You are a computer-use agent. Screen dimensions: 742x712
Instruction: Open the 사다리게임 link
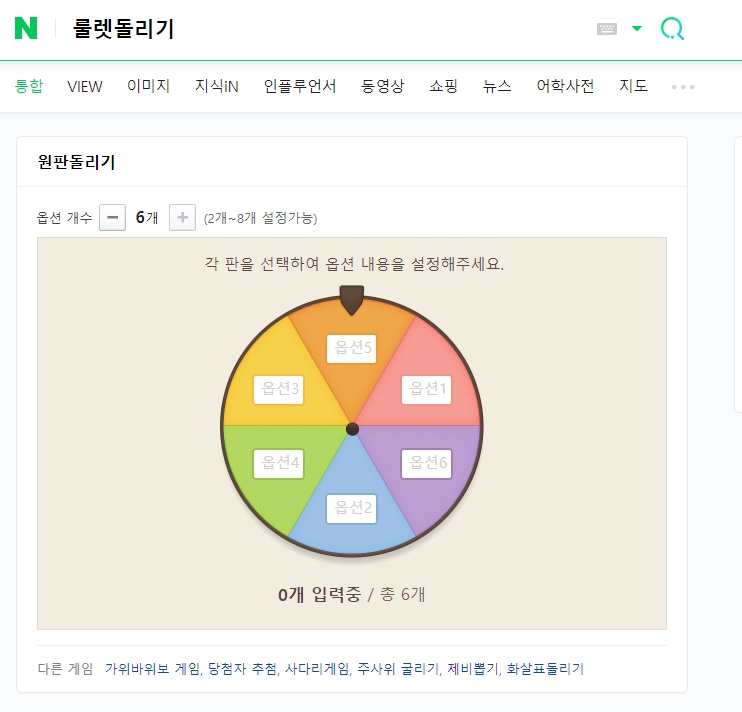(317, 669)
